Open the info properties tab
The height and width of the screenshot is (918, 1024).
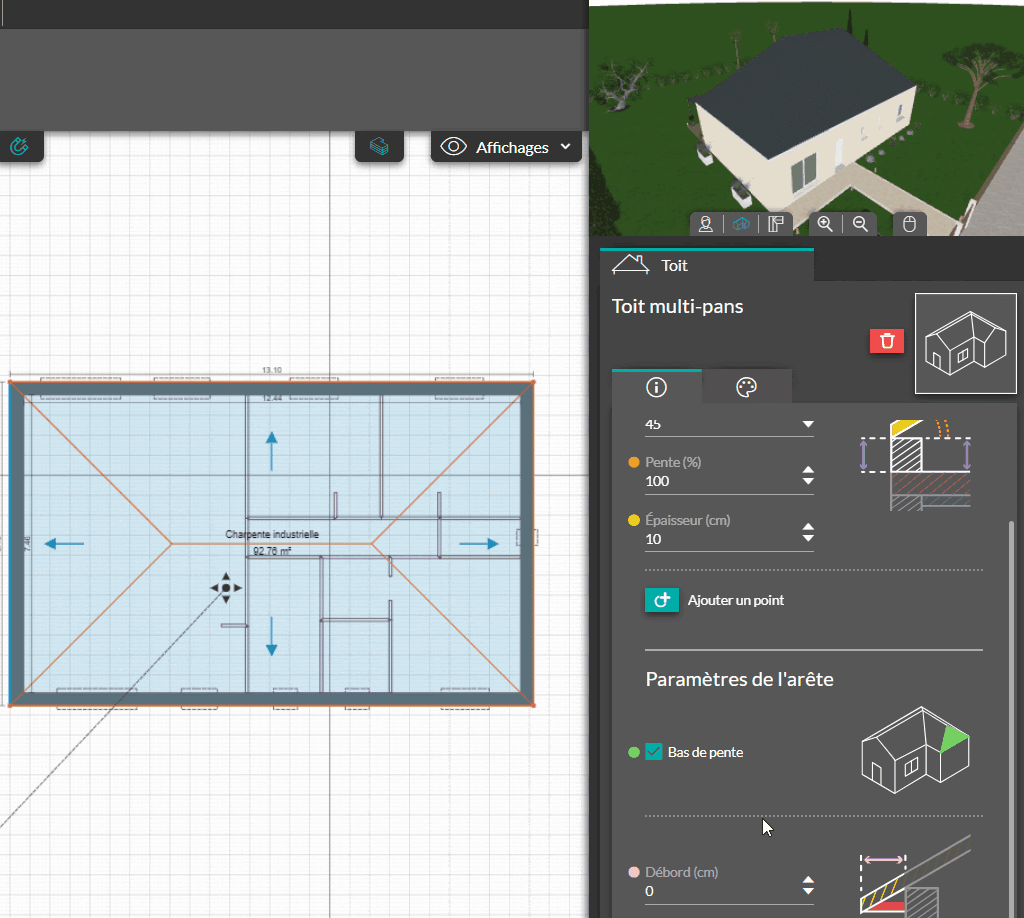[657, 387]
